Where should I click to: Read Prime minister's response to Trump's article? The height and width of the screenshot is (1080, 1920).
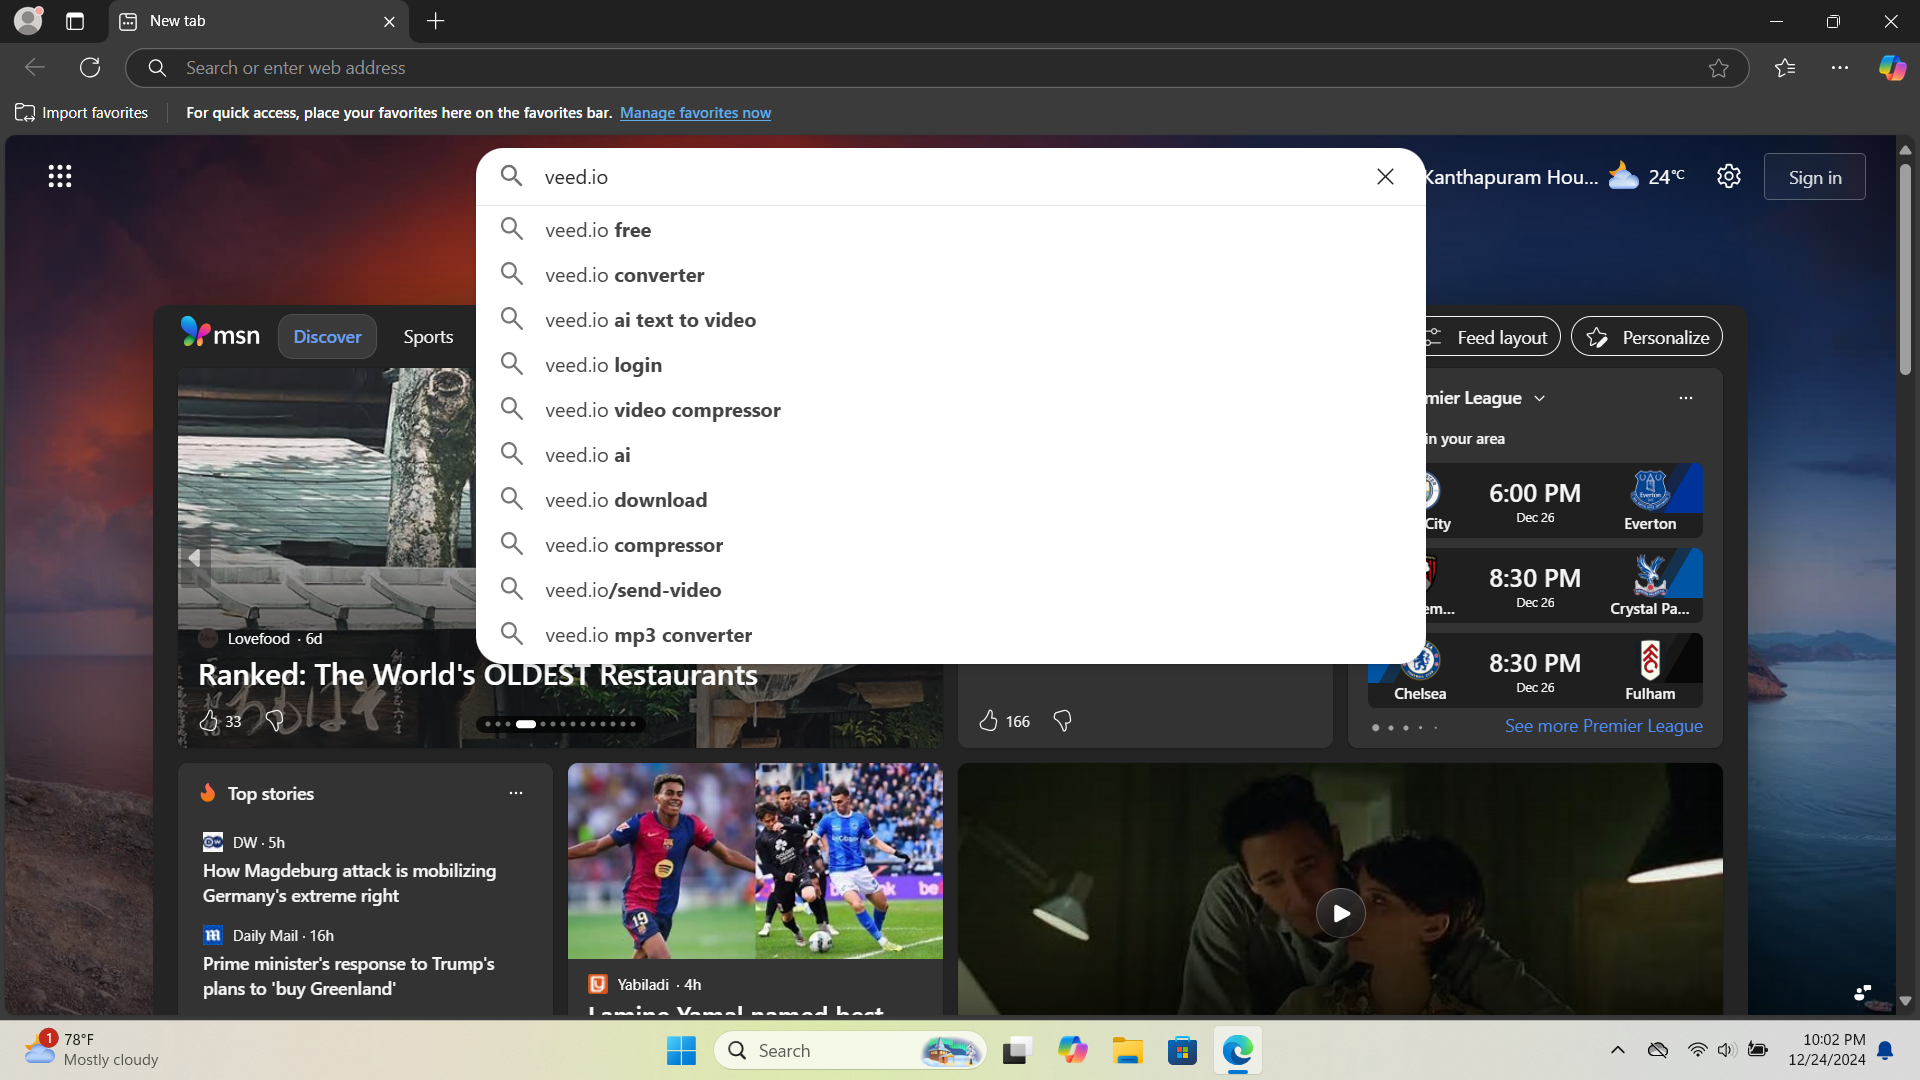[x=349, y=976]
